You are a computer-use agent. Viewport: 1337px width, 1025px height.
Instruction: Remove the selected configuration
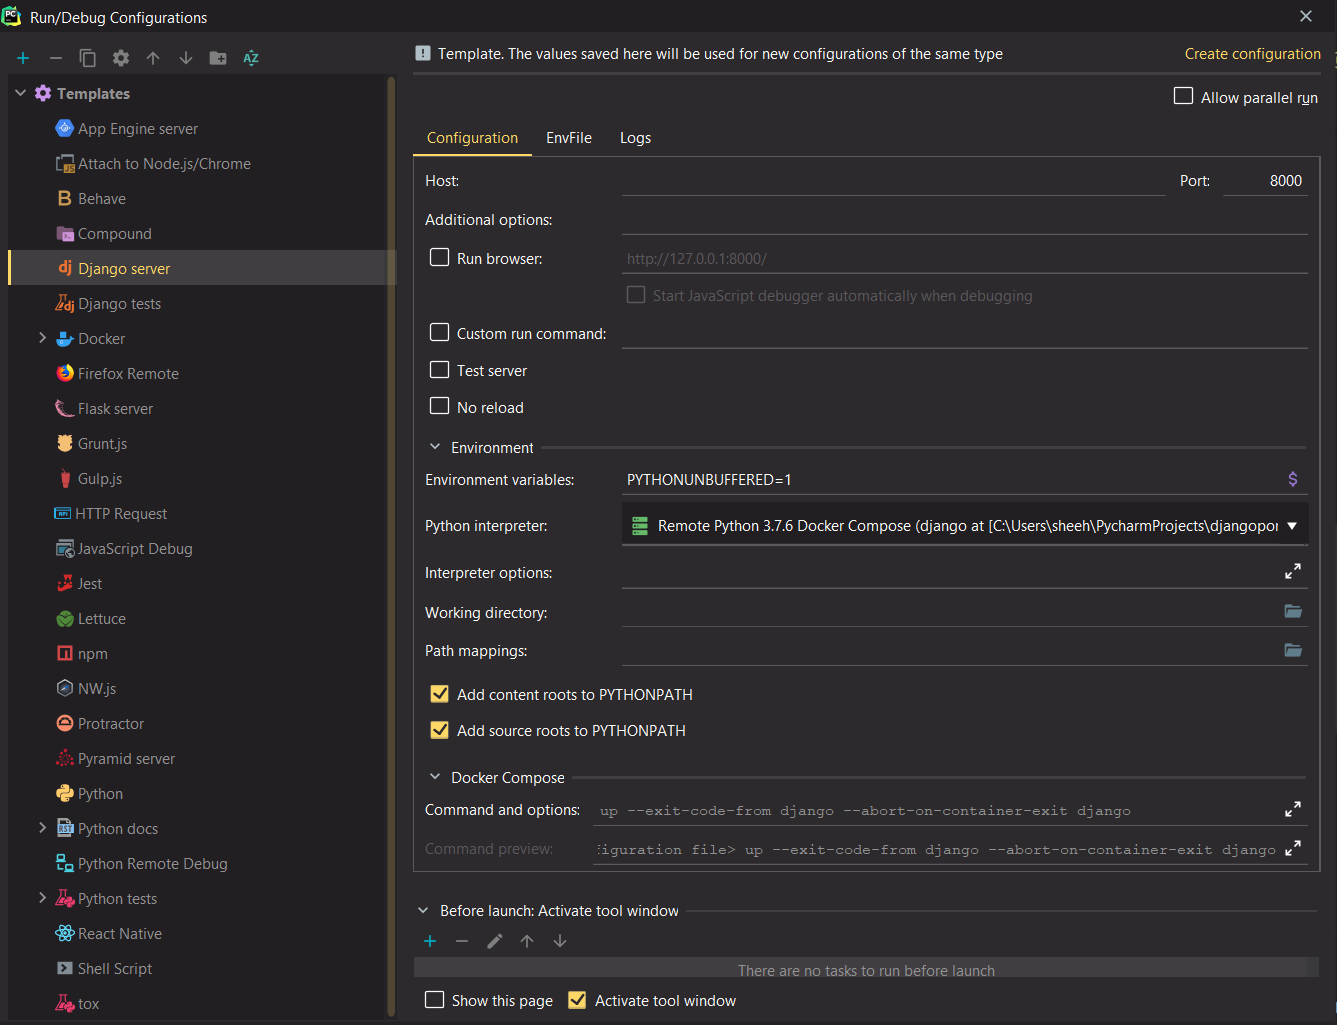[x=55, y=58]
